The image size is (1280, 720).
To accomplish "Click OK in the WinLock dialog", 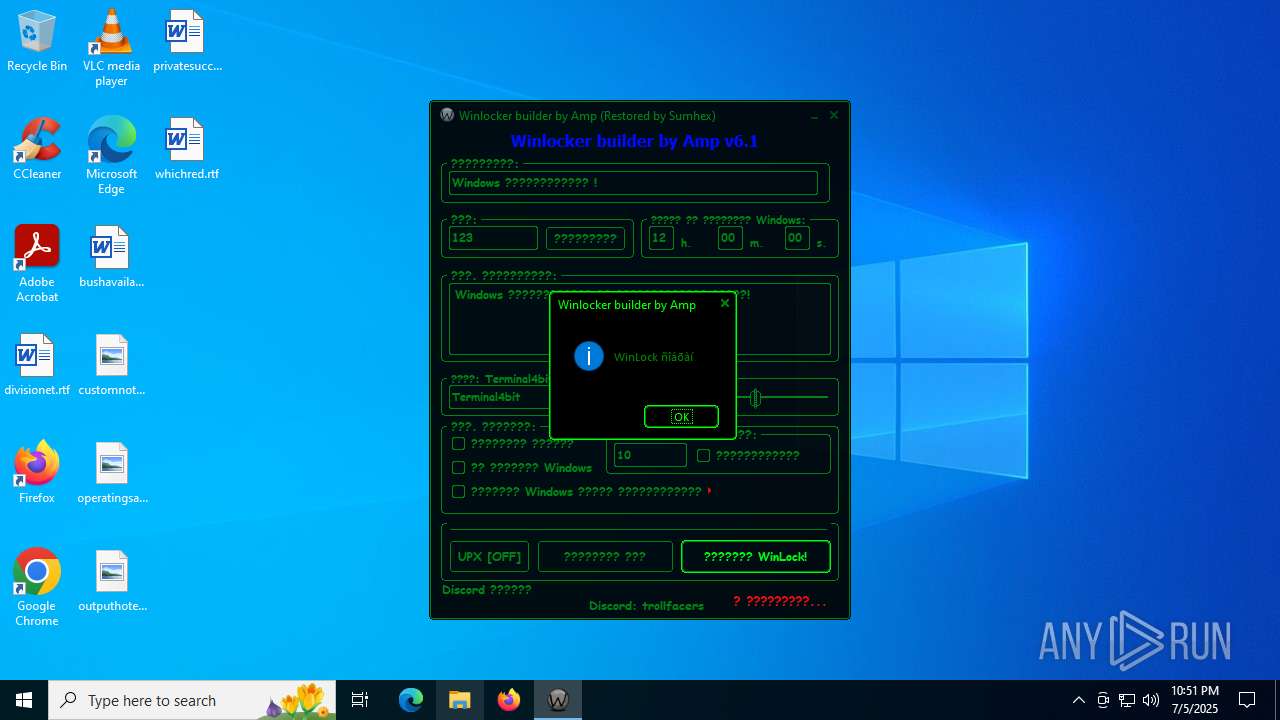I will pos(681,417).
